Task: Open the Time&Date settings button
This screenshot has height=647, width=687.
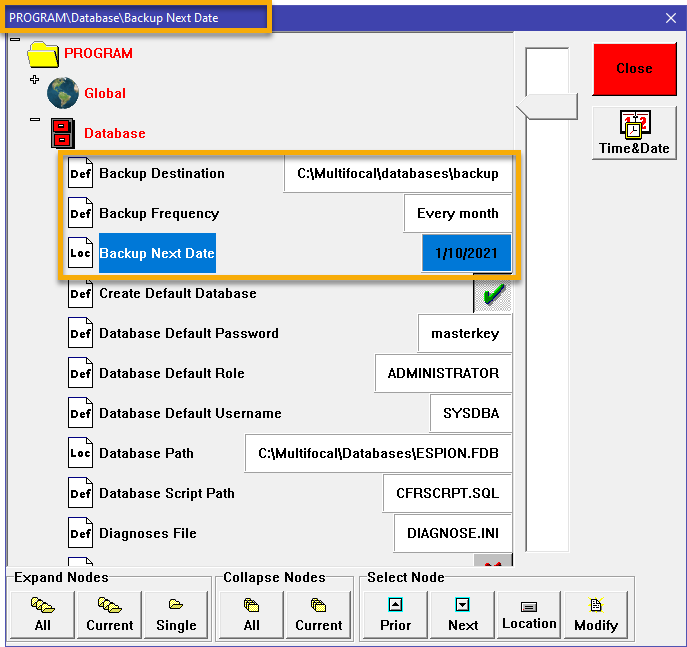Action: click(x=634, y=133)
